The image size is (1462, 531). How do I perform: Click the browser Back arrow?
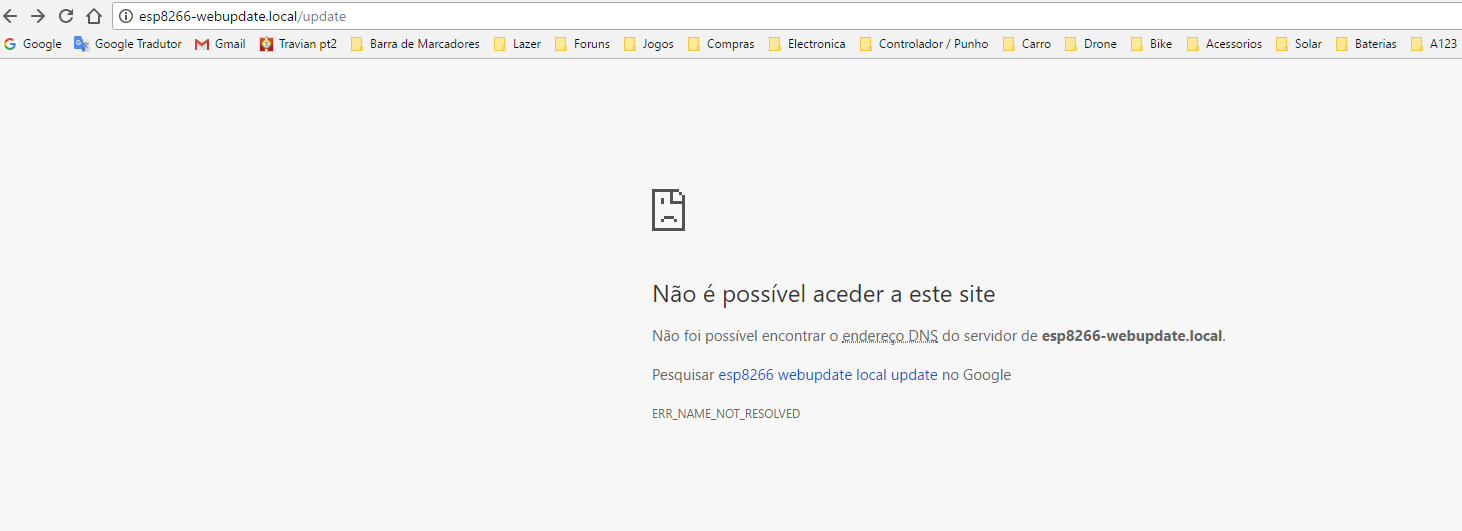(x=11, y=16)
